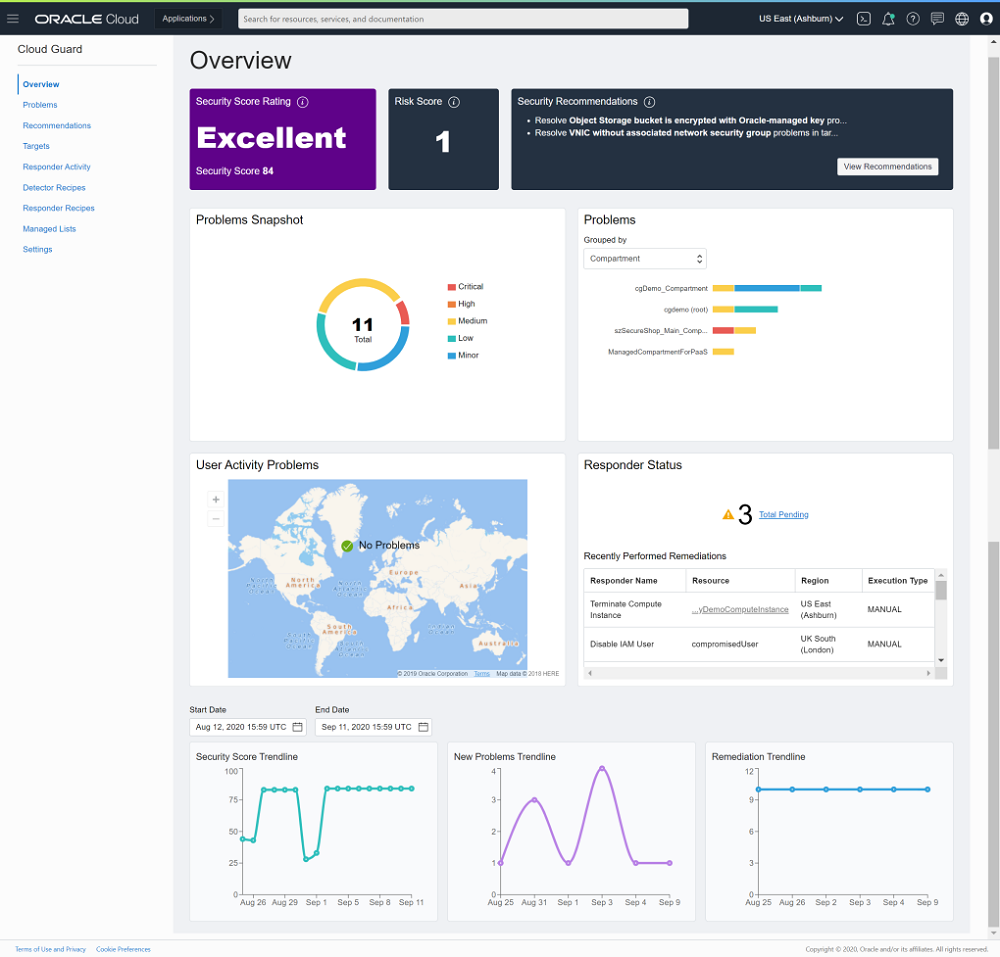
Task: Launch the Cloud Shell terminal icon
Action: click(864, 18)
